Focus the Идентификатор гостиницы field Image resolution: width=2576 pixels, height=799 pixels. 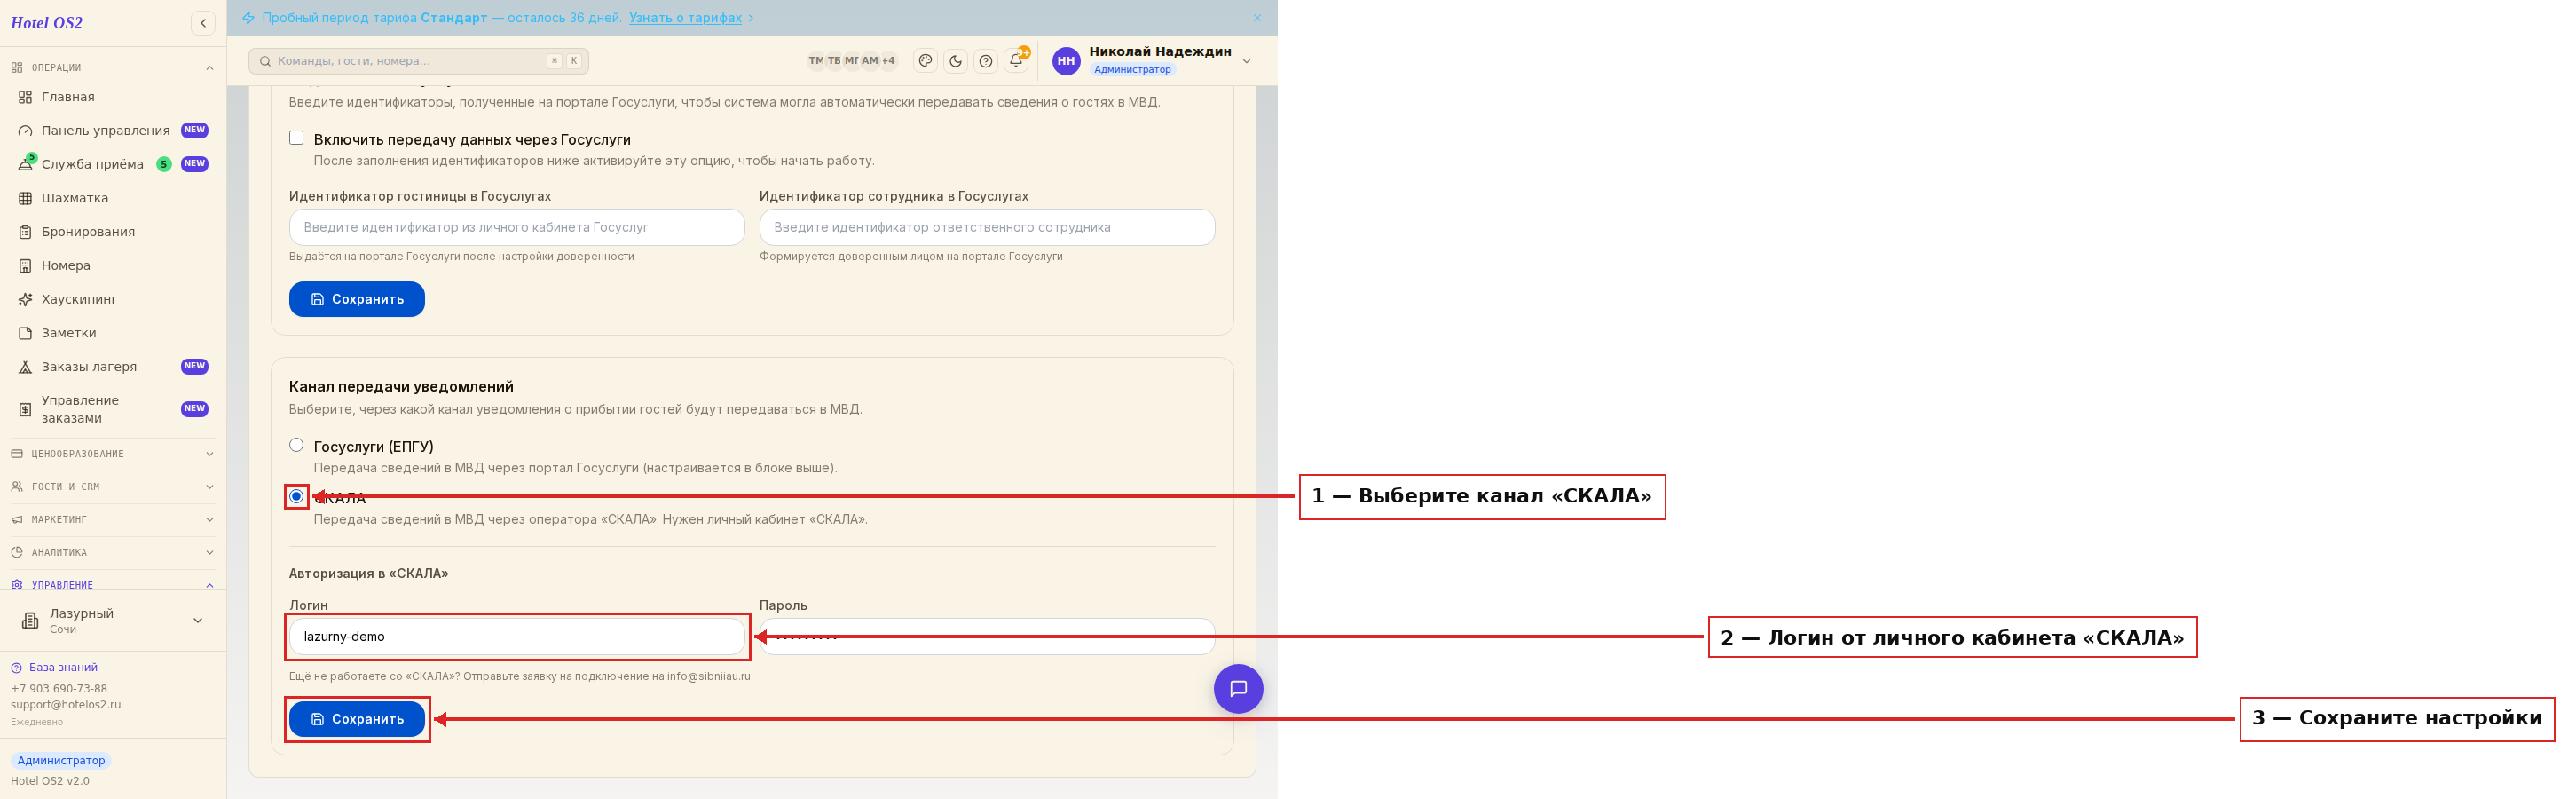pyautogui.click(x=517, y=227)
